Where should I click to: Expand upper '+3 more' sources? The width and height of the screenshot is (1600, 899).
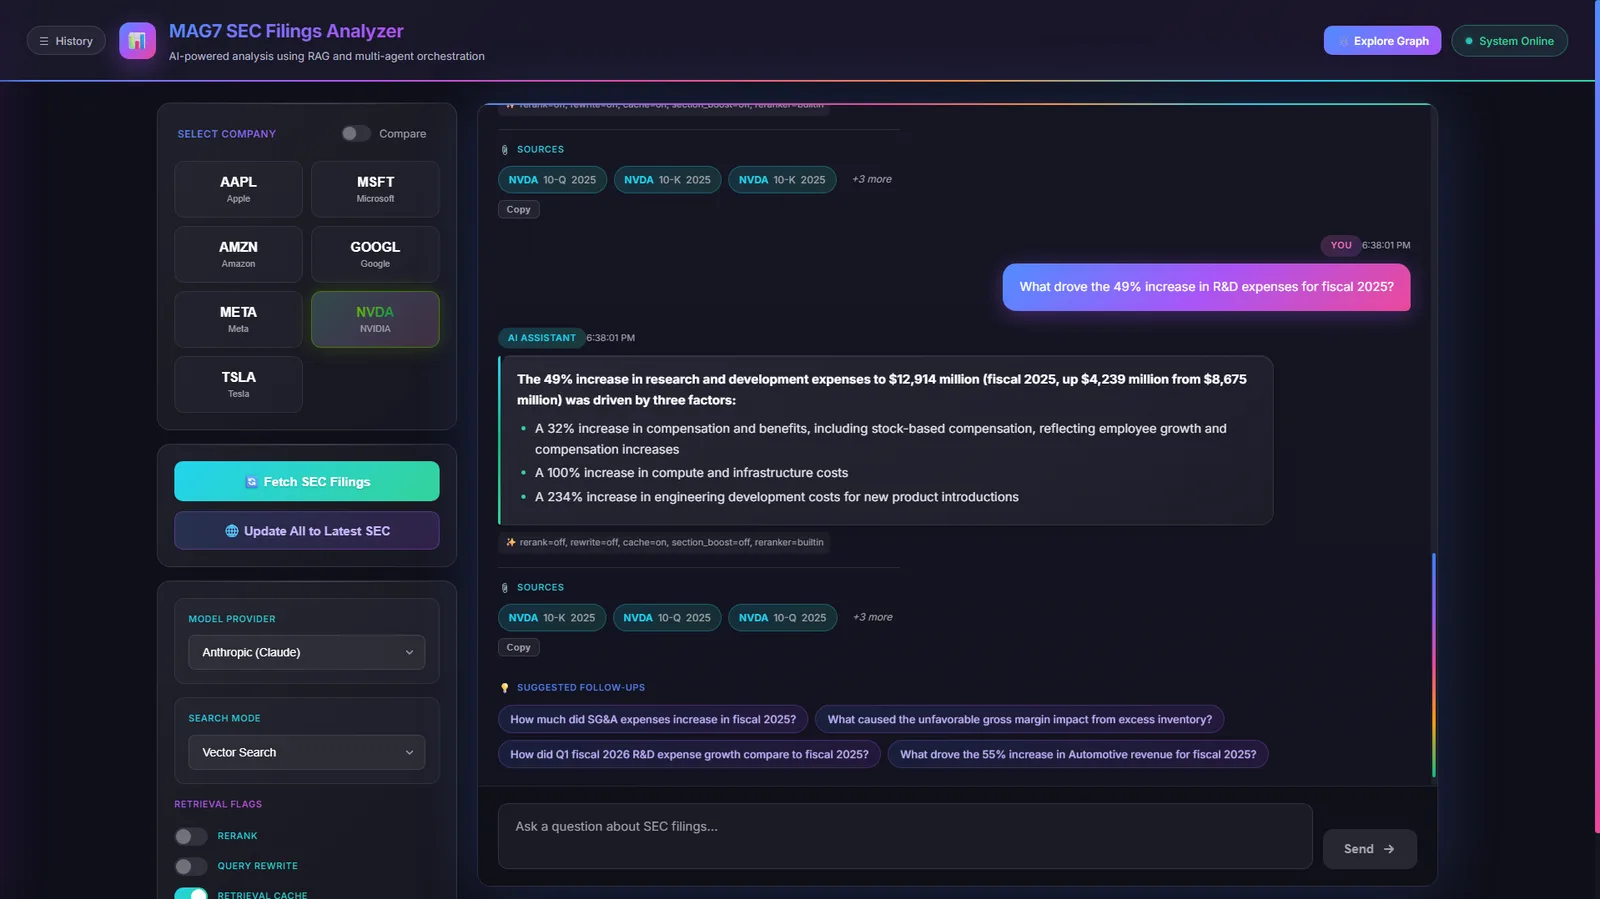tap(872, 179)
